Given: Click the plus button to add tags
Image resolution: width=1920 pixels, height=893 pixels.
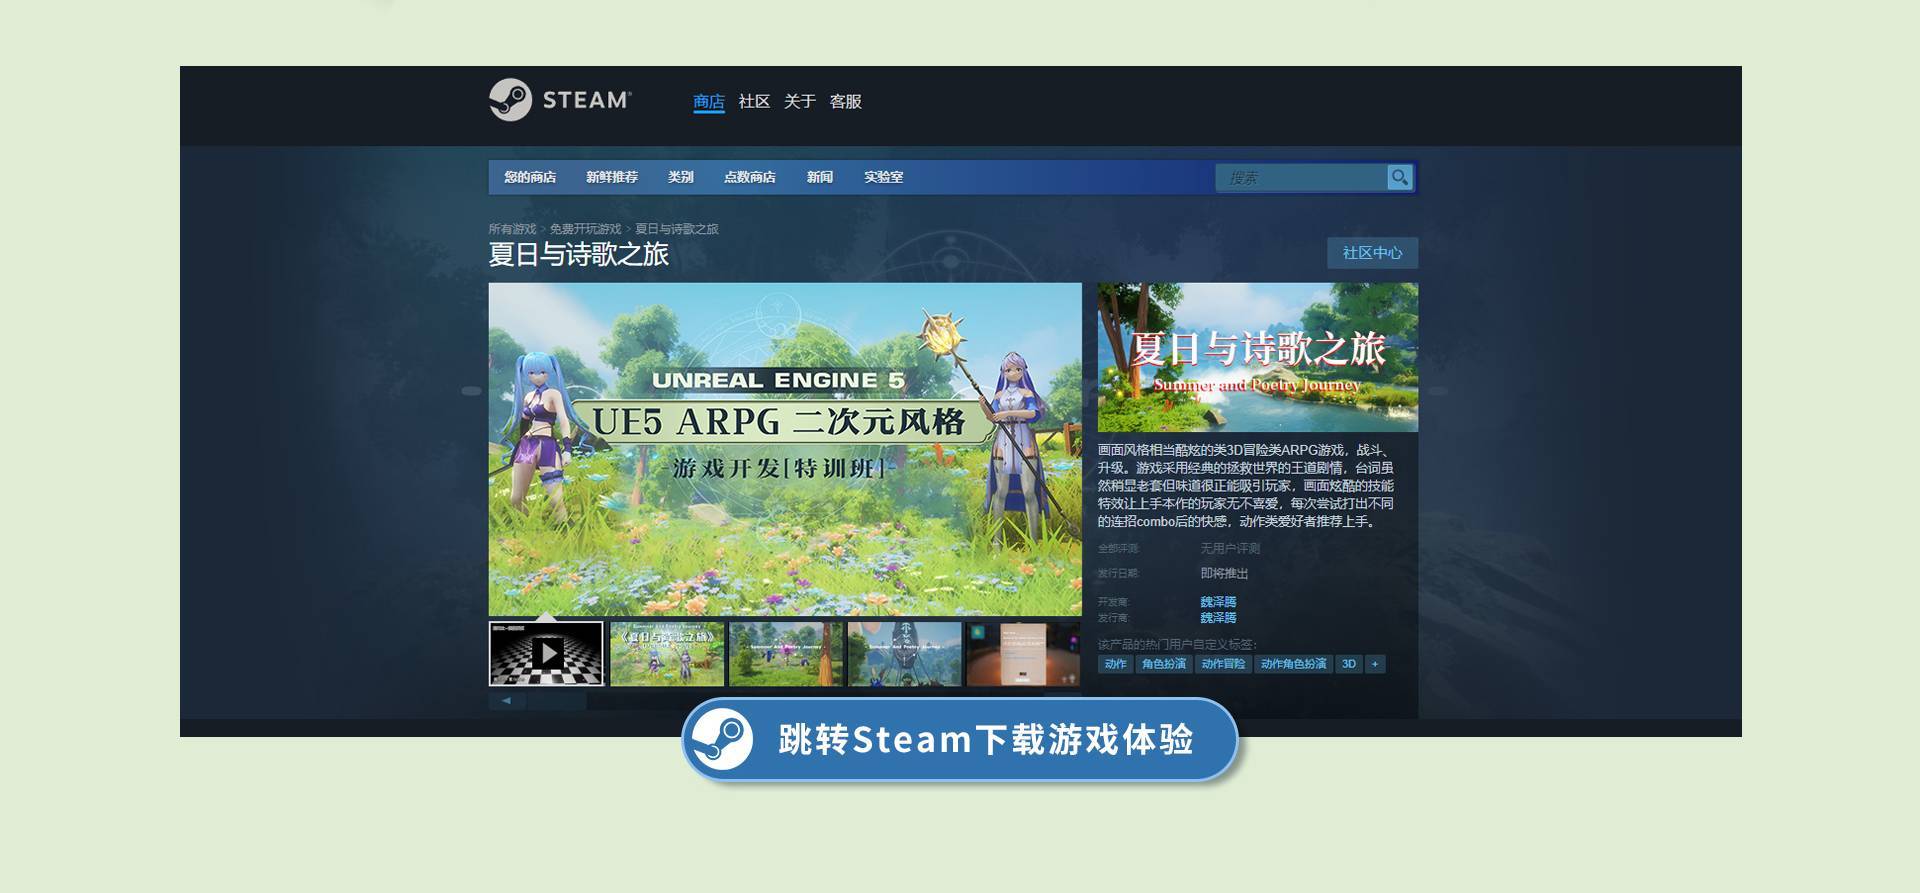Looking at the screenshot, I should 1375,664.
